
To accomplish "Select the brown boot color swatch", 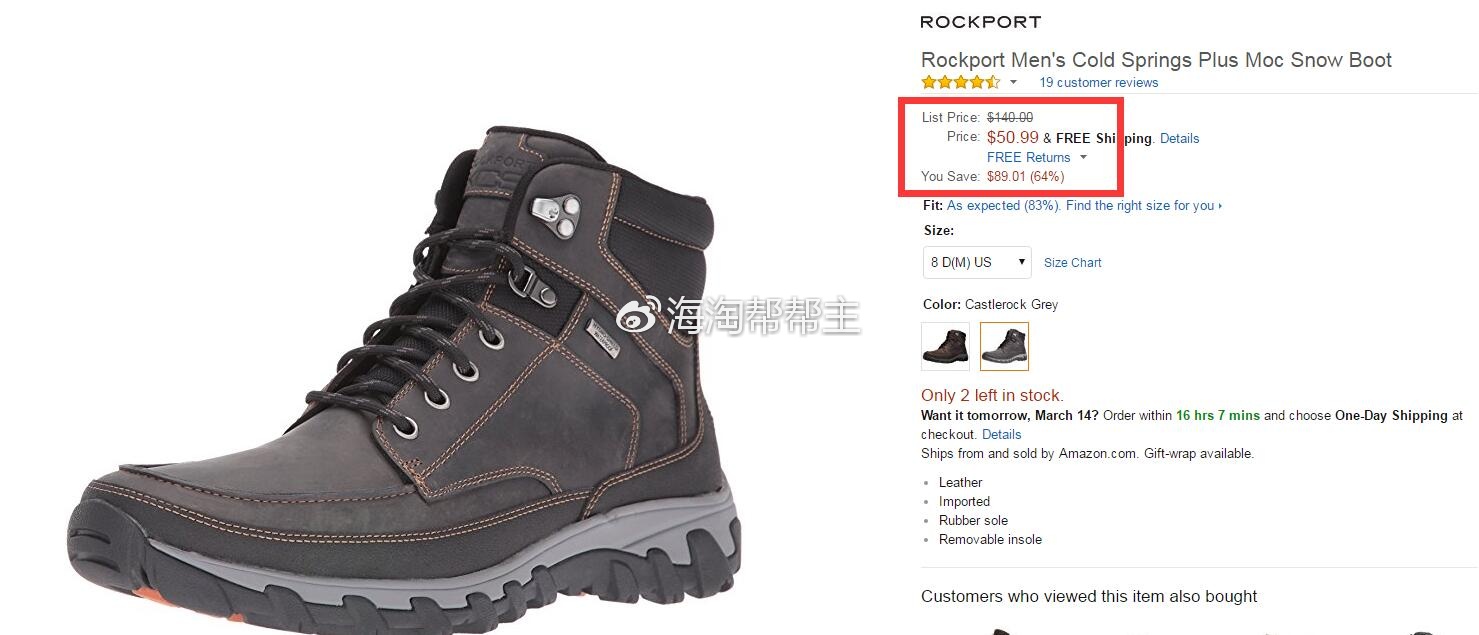I will click(x=945, y=346).
